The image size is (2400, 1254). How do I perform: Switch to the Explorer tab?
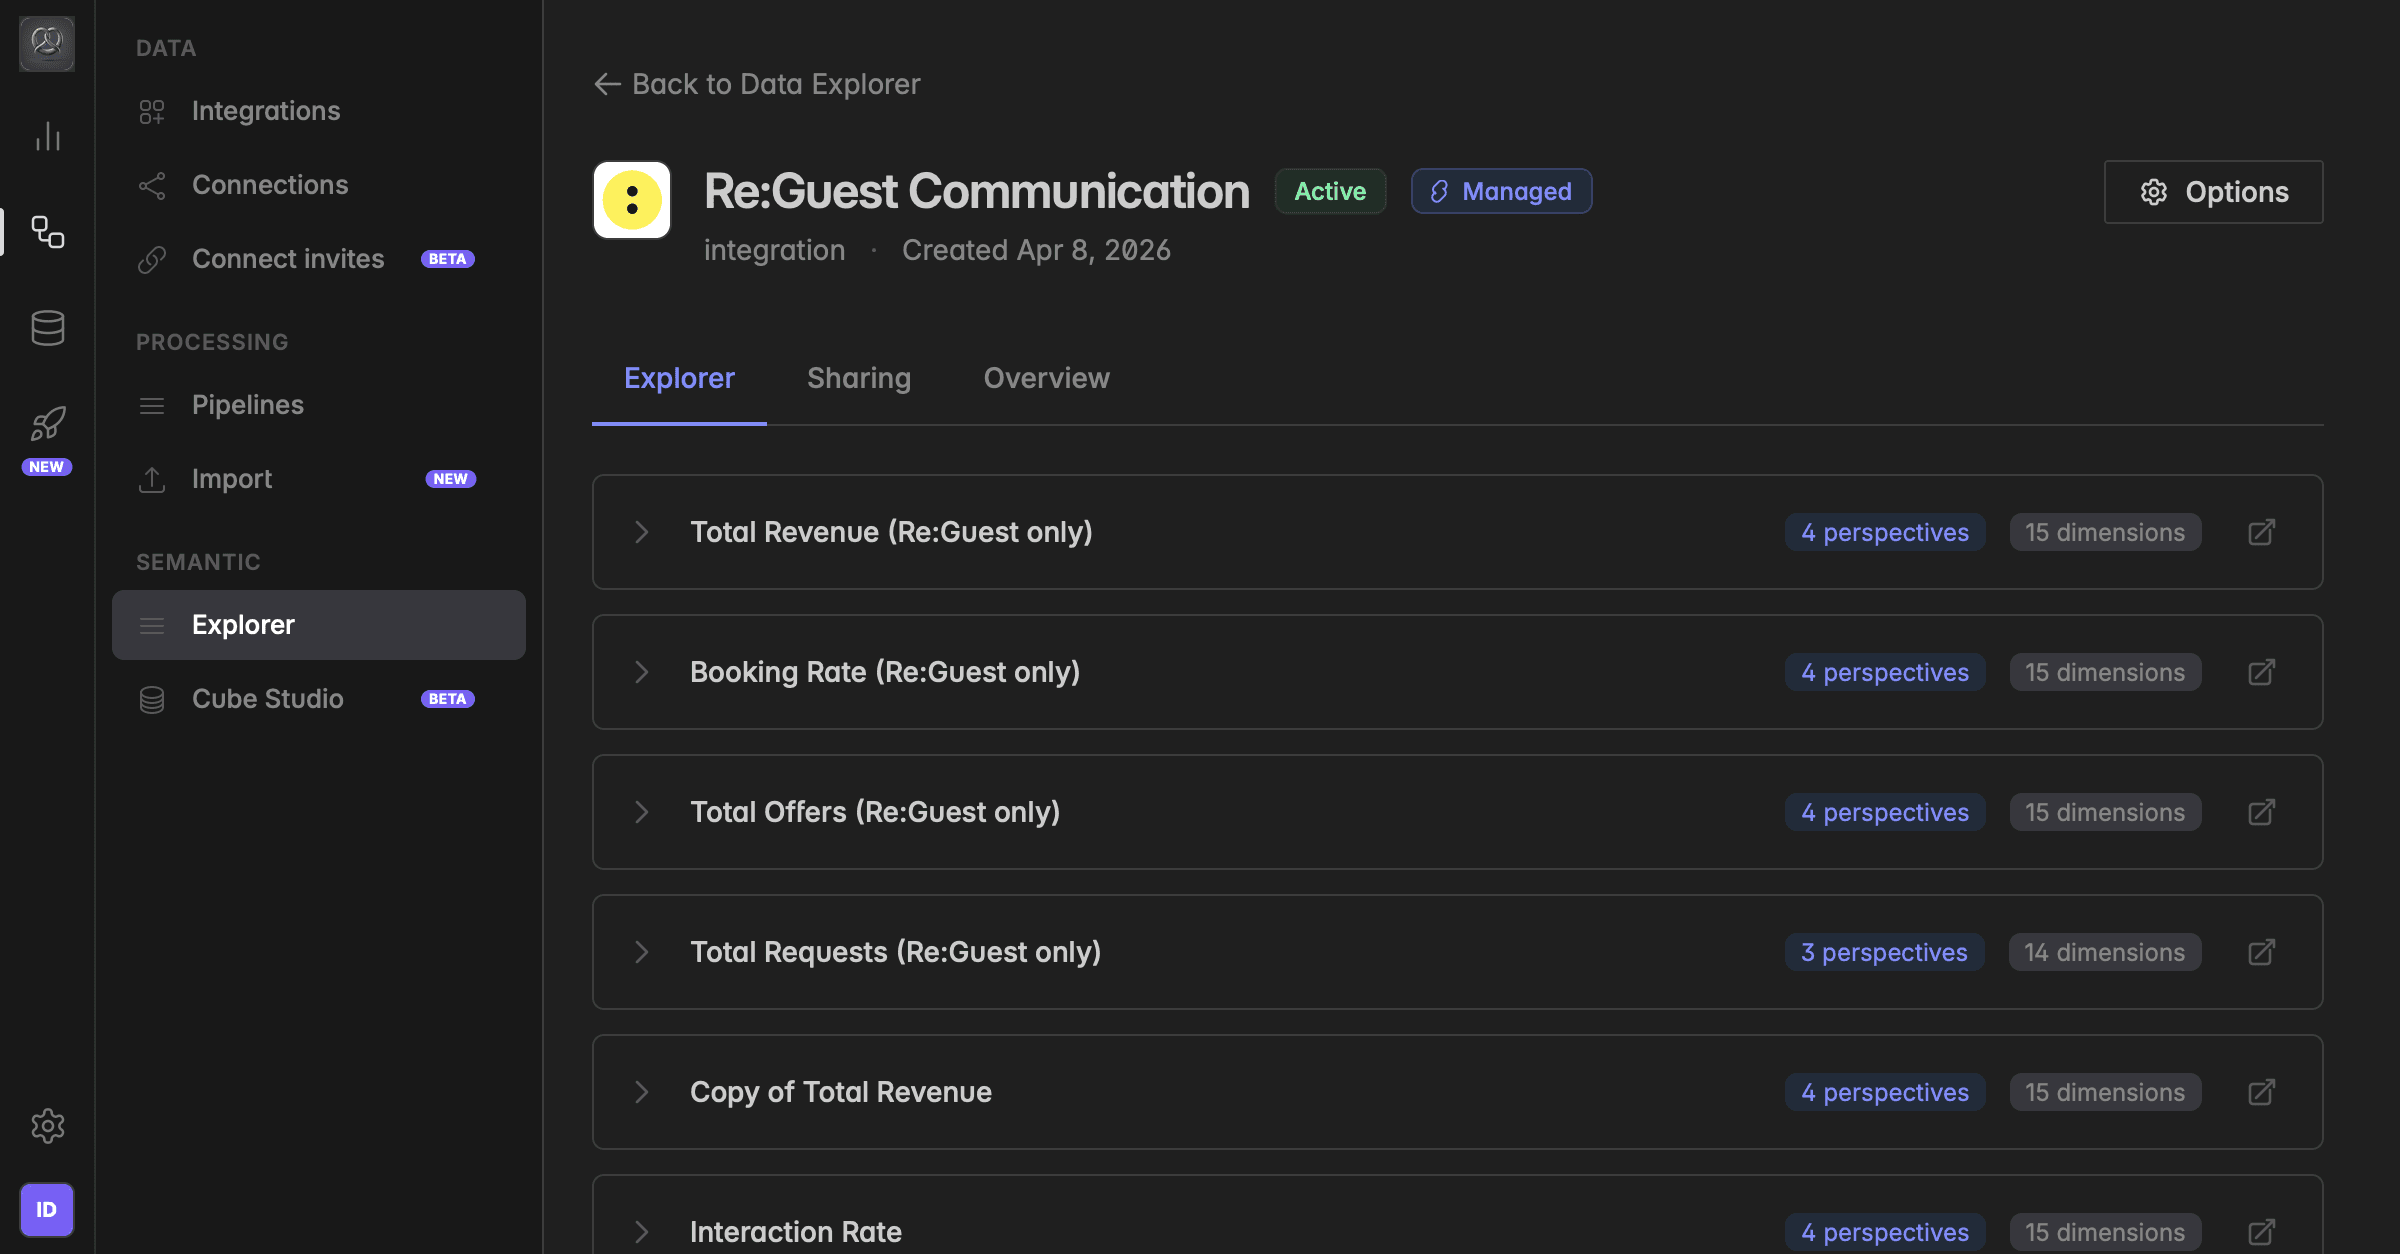tap(679, 378)
